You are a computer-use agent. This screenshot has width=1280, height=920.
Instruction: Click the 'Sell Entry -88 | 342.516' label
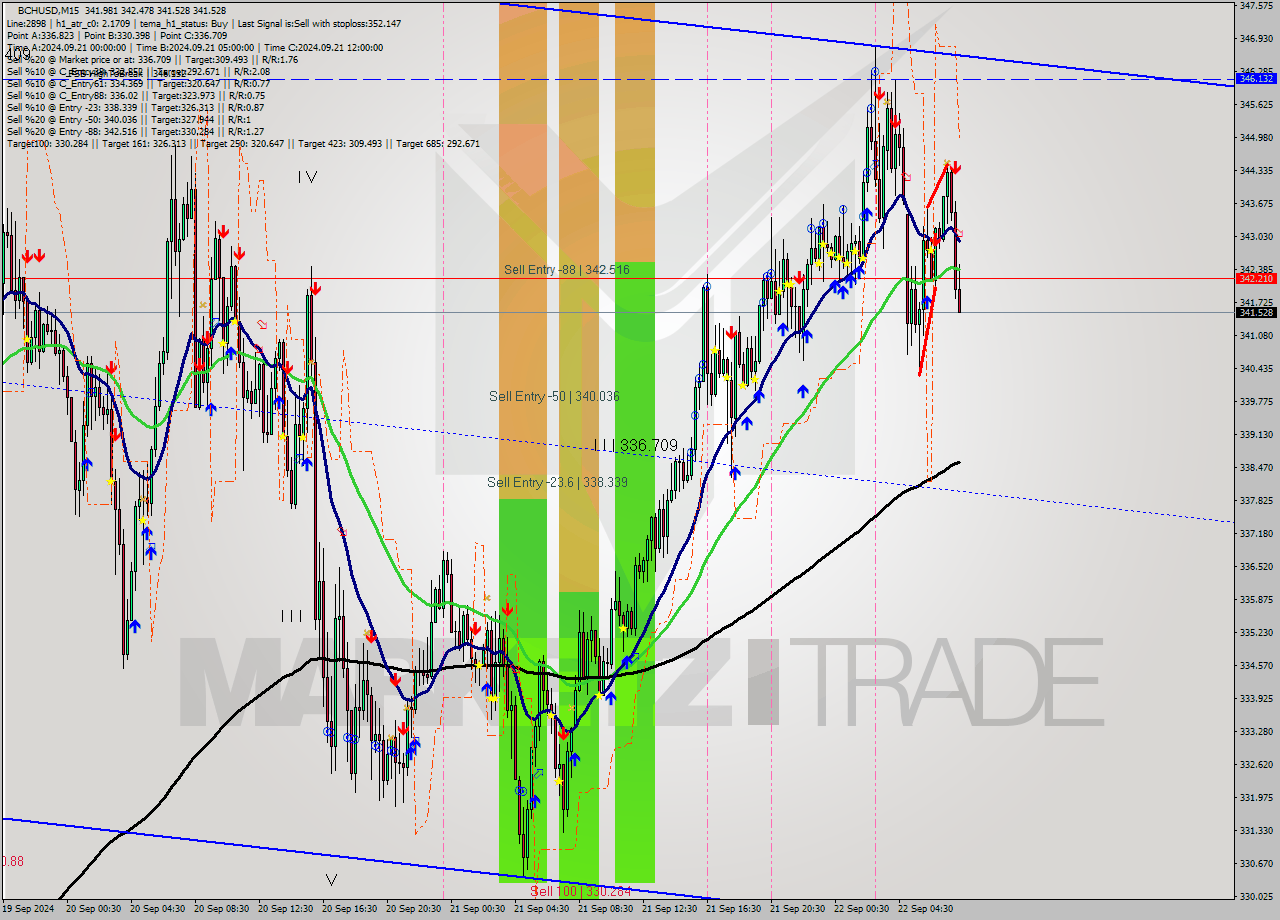point(566,270)
